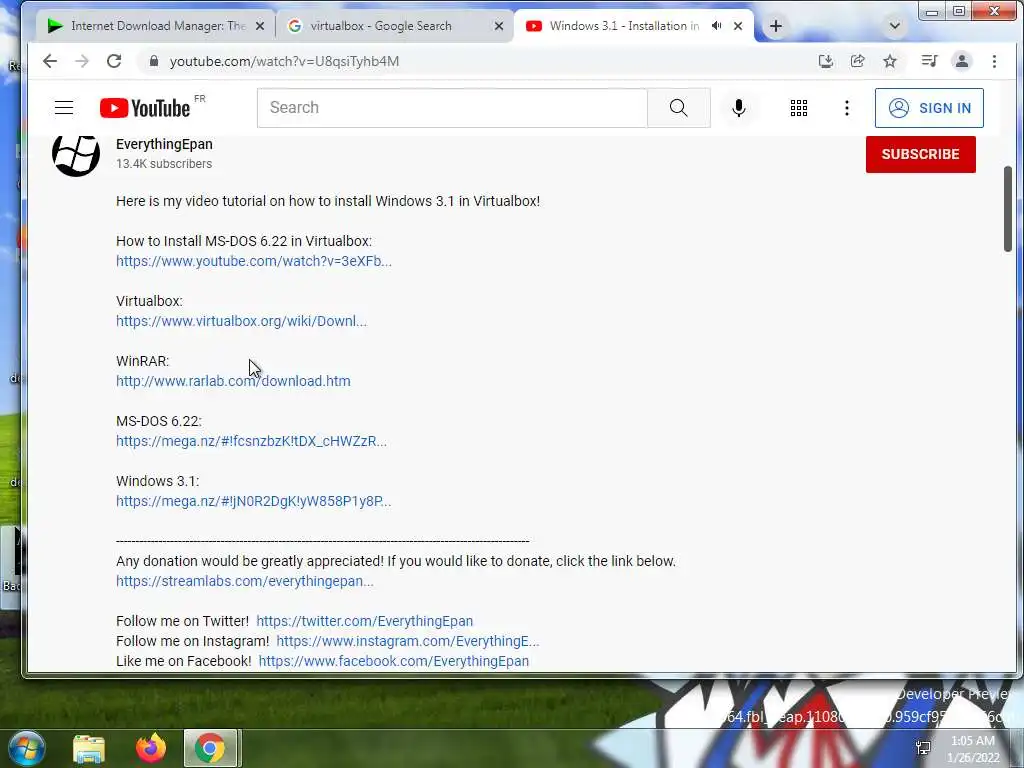Search with your voice microphone icon
Image resolution: width=1024 pixels, height=768 pixels.
point(739,108)
